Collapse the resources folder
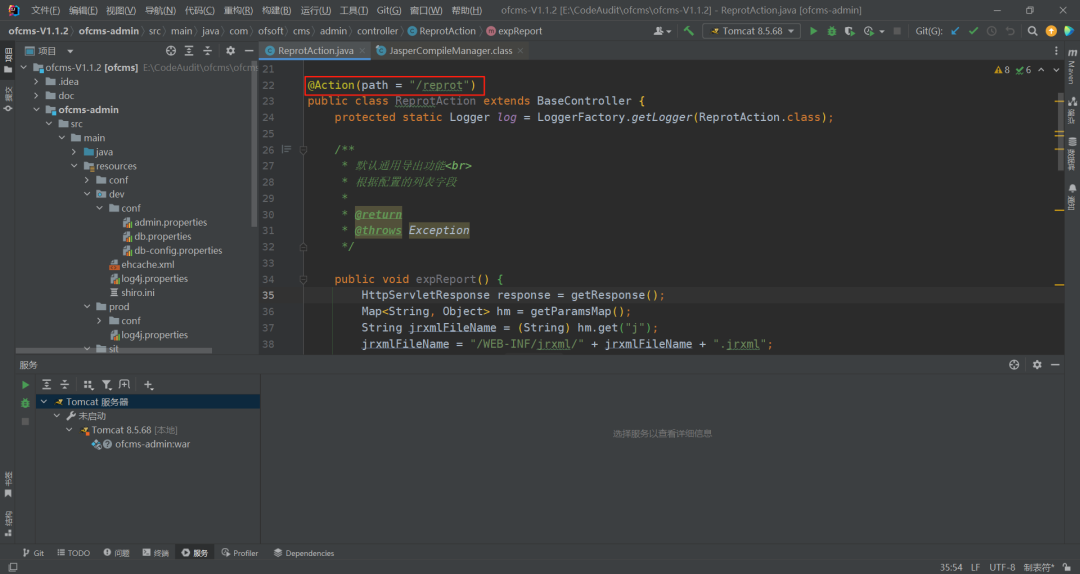 [74, 166]
